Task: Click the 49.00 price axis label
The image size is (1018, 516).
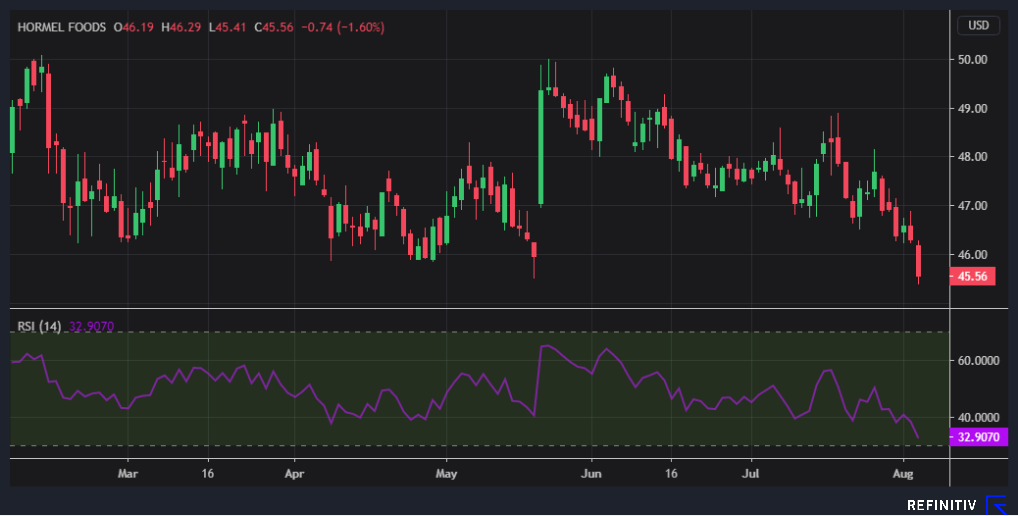Action: pyautogui.click(x=973, y=108)
